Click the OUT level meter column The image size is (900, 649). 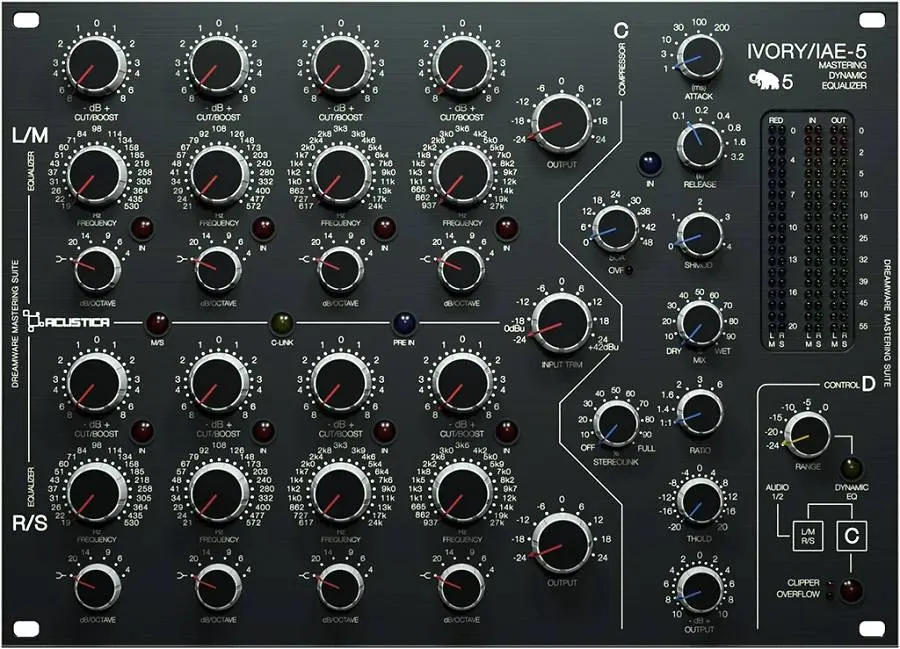pos(839,228)
